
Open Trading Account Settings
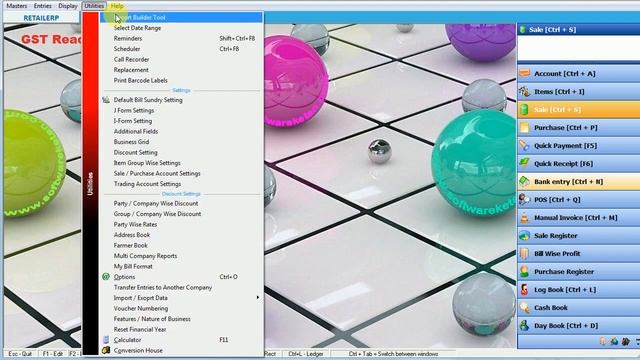point(147,184)
